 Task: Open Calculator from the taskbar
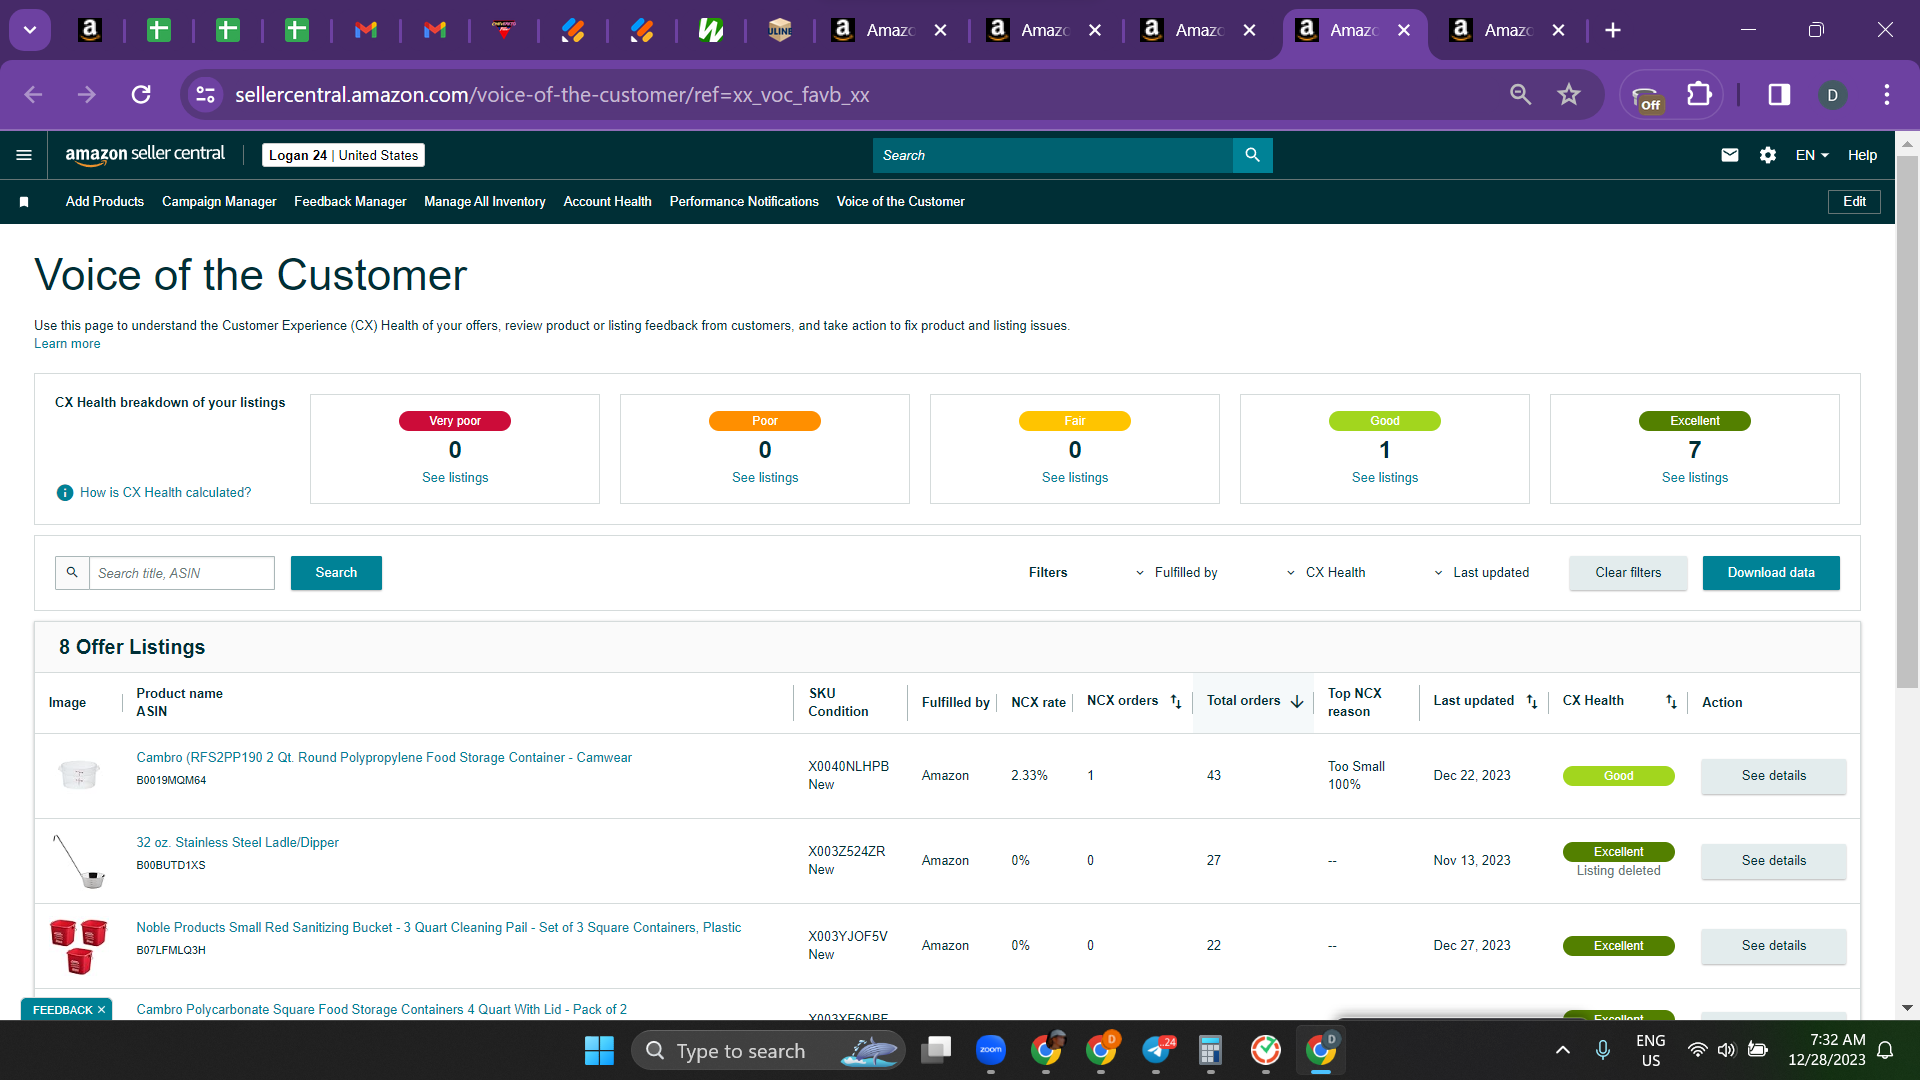point(1210,1050)
